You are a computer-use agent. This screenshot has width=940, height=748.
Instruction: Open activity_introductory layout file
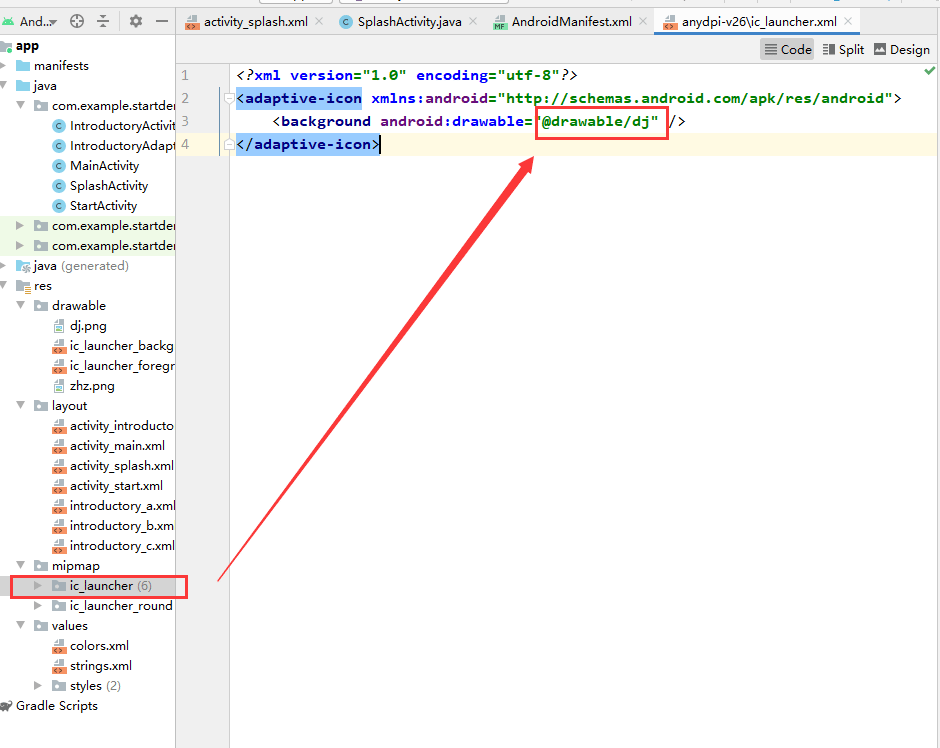[122, 426]
